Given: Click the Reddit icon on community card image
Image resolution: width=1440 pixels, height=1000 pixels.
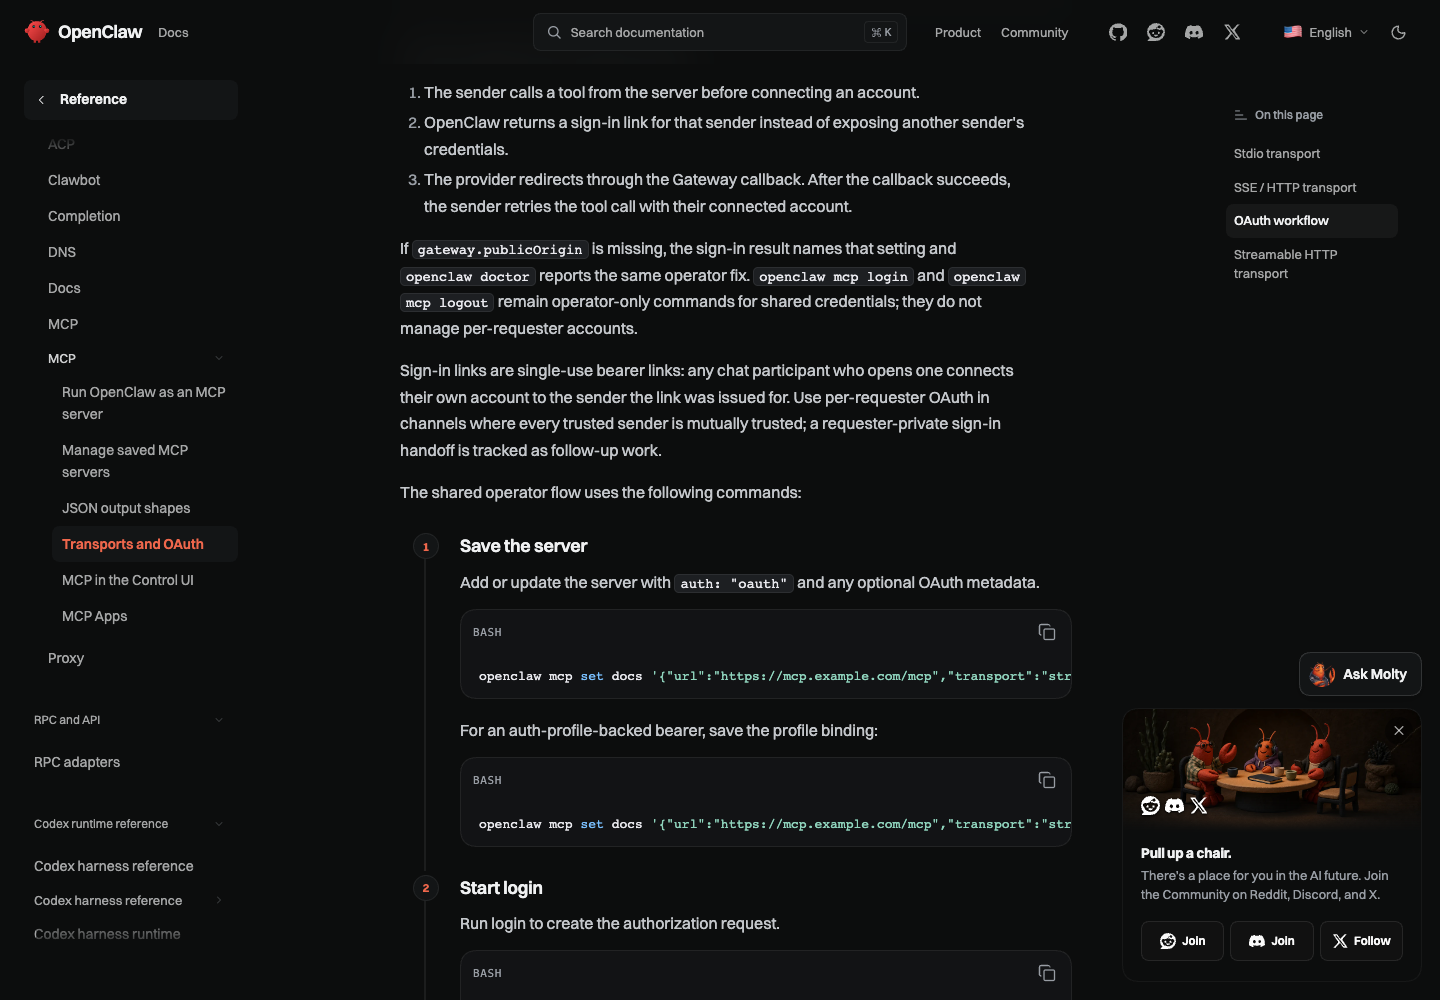Looking at the screenshot, I should 1151,805.
